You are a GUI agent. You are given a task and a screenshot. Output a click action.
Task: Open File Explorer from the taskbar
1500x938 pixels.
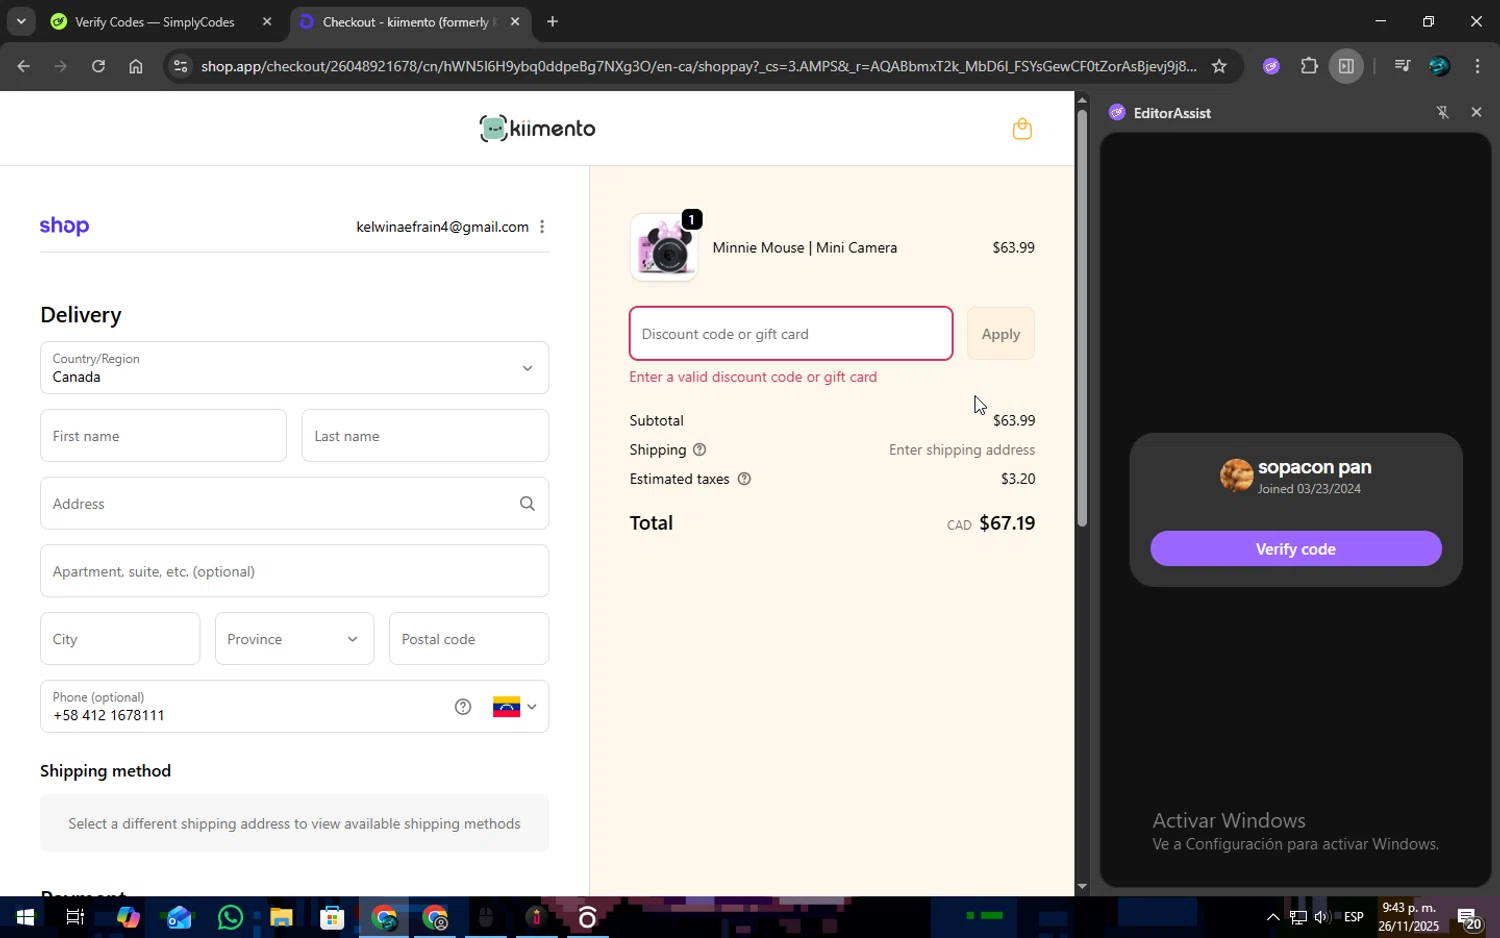[x=281, y=917]
